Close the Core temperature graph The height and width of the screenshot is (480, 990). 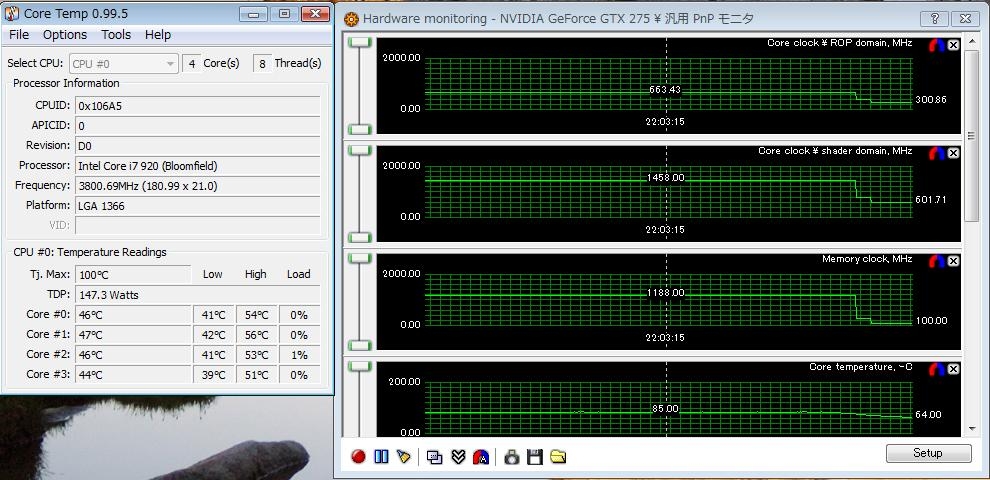click(x=953, y=369)
